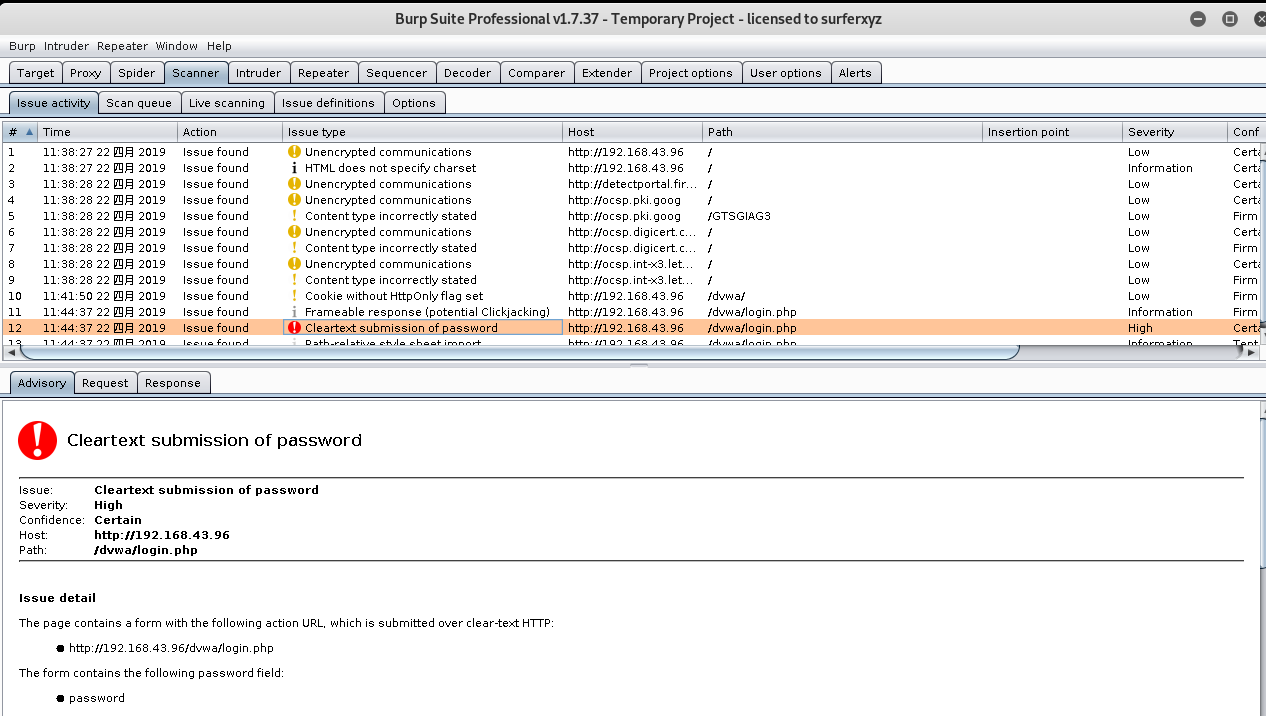Select the HTML does not specify charset row

coord(632,168)
